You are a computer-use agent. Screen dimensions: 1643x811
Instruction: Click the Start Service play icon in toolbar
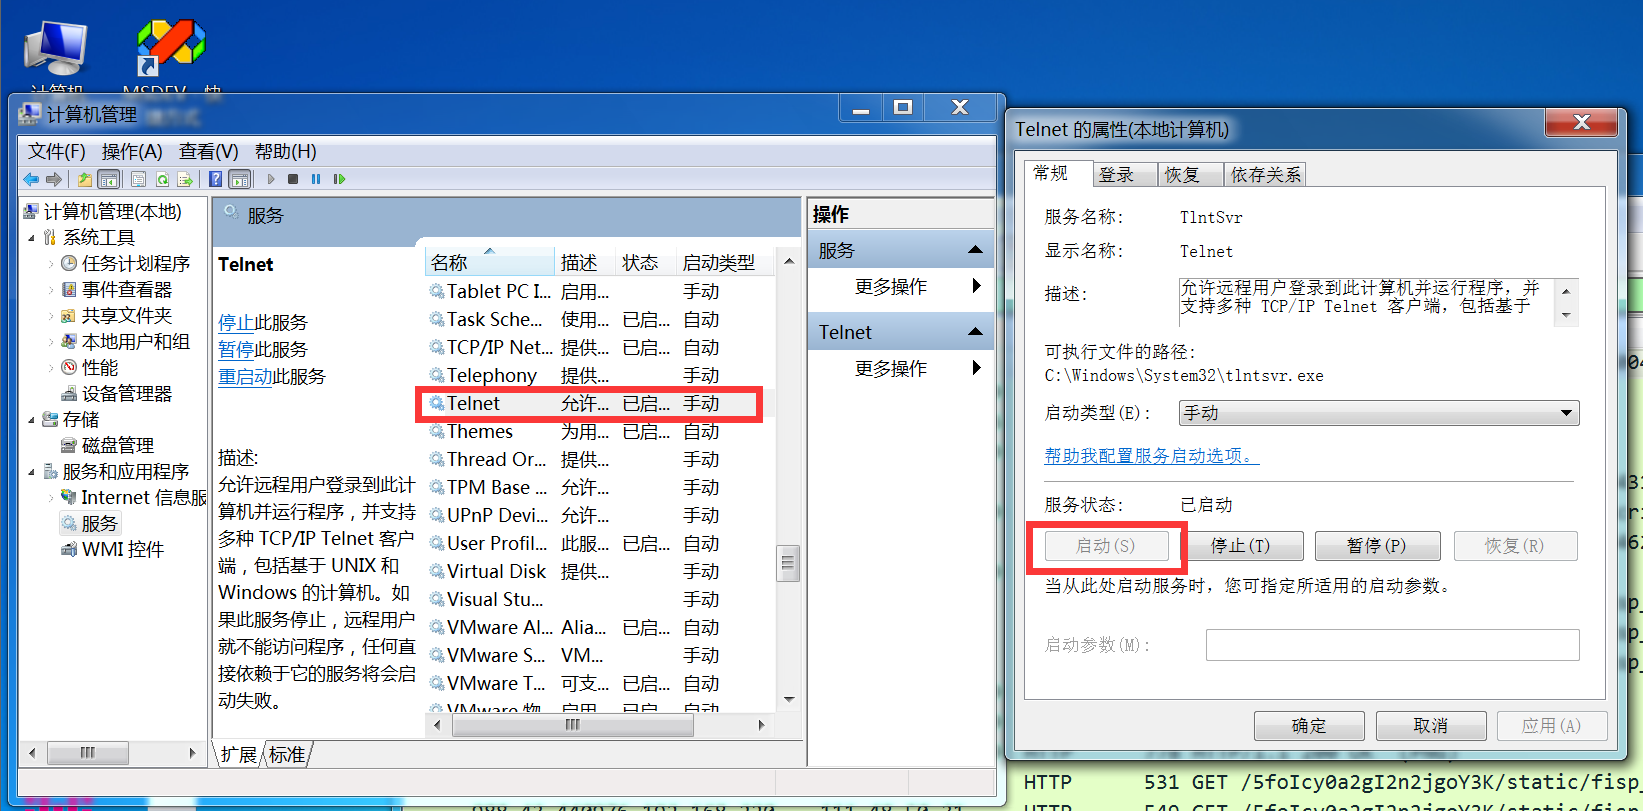tap(271, 179)
